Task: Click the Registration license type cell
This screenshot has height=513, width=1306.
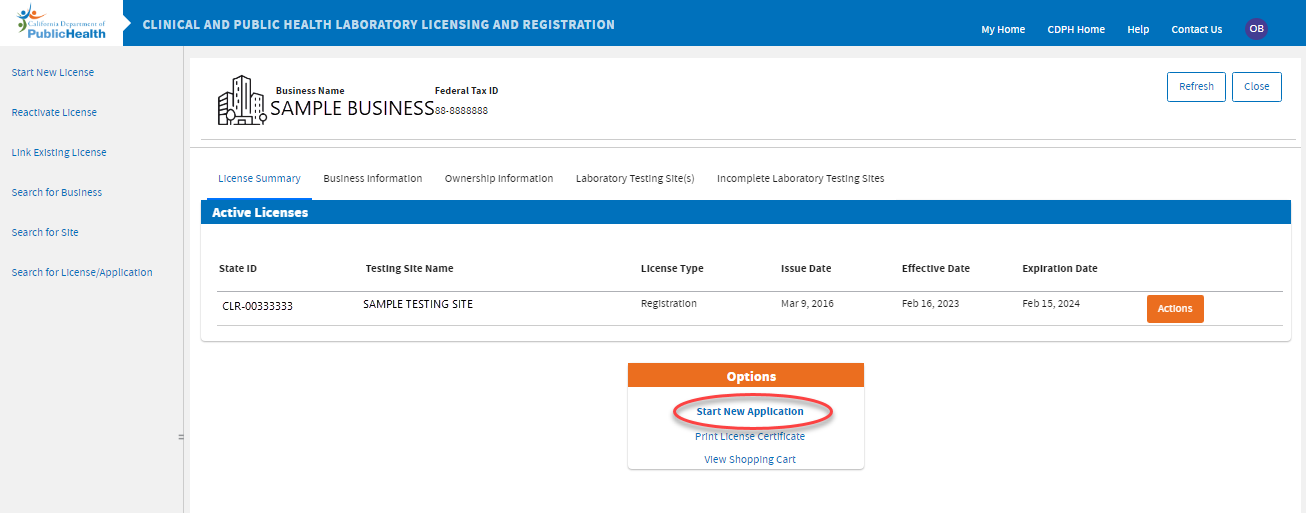Action: click(x=669, y=303)
